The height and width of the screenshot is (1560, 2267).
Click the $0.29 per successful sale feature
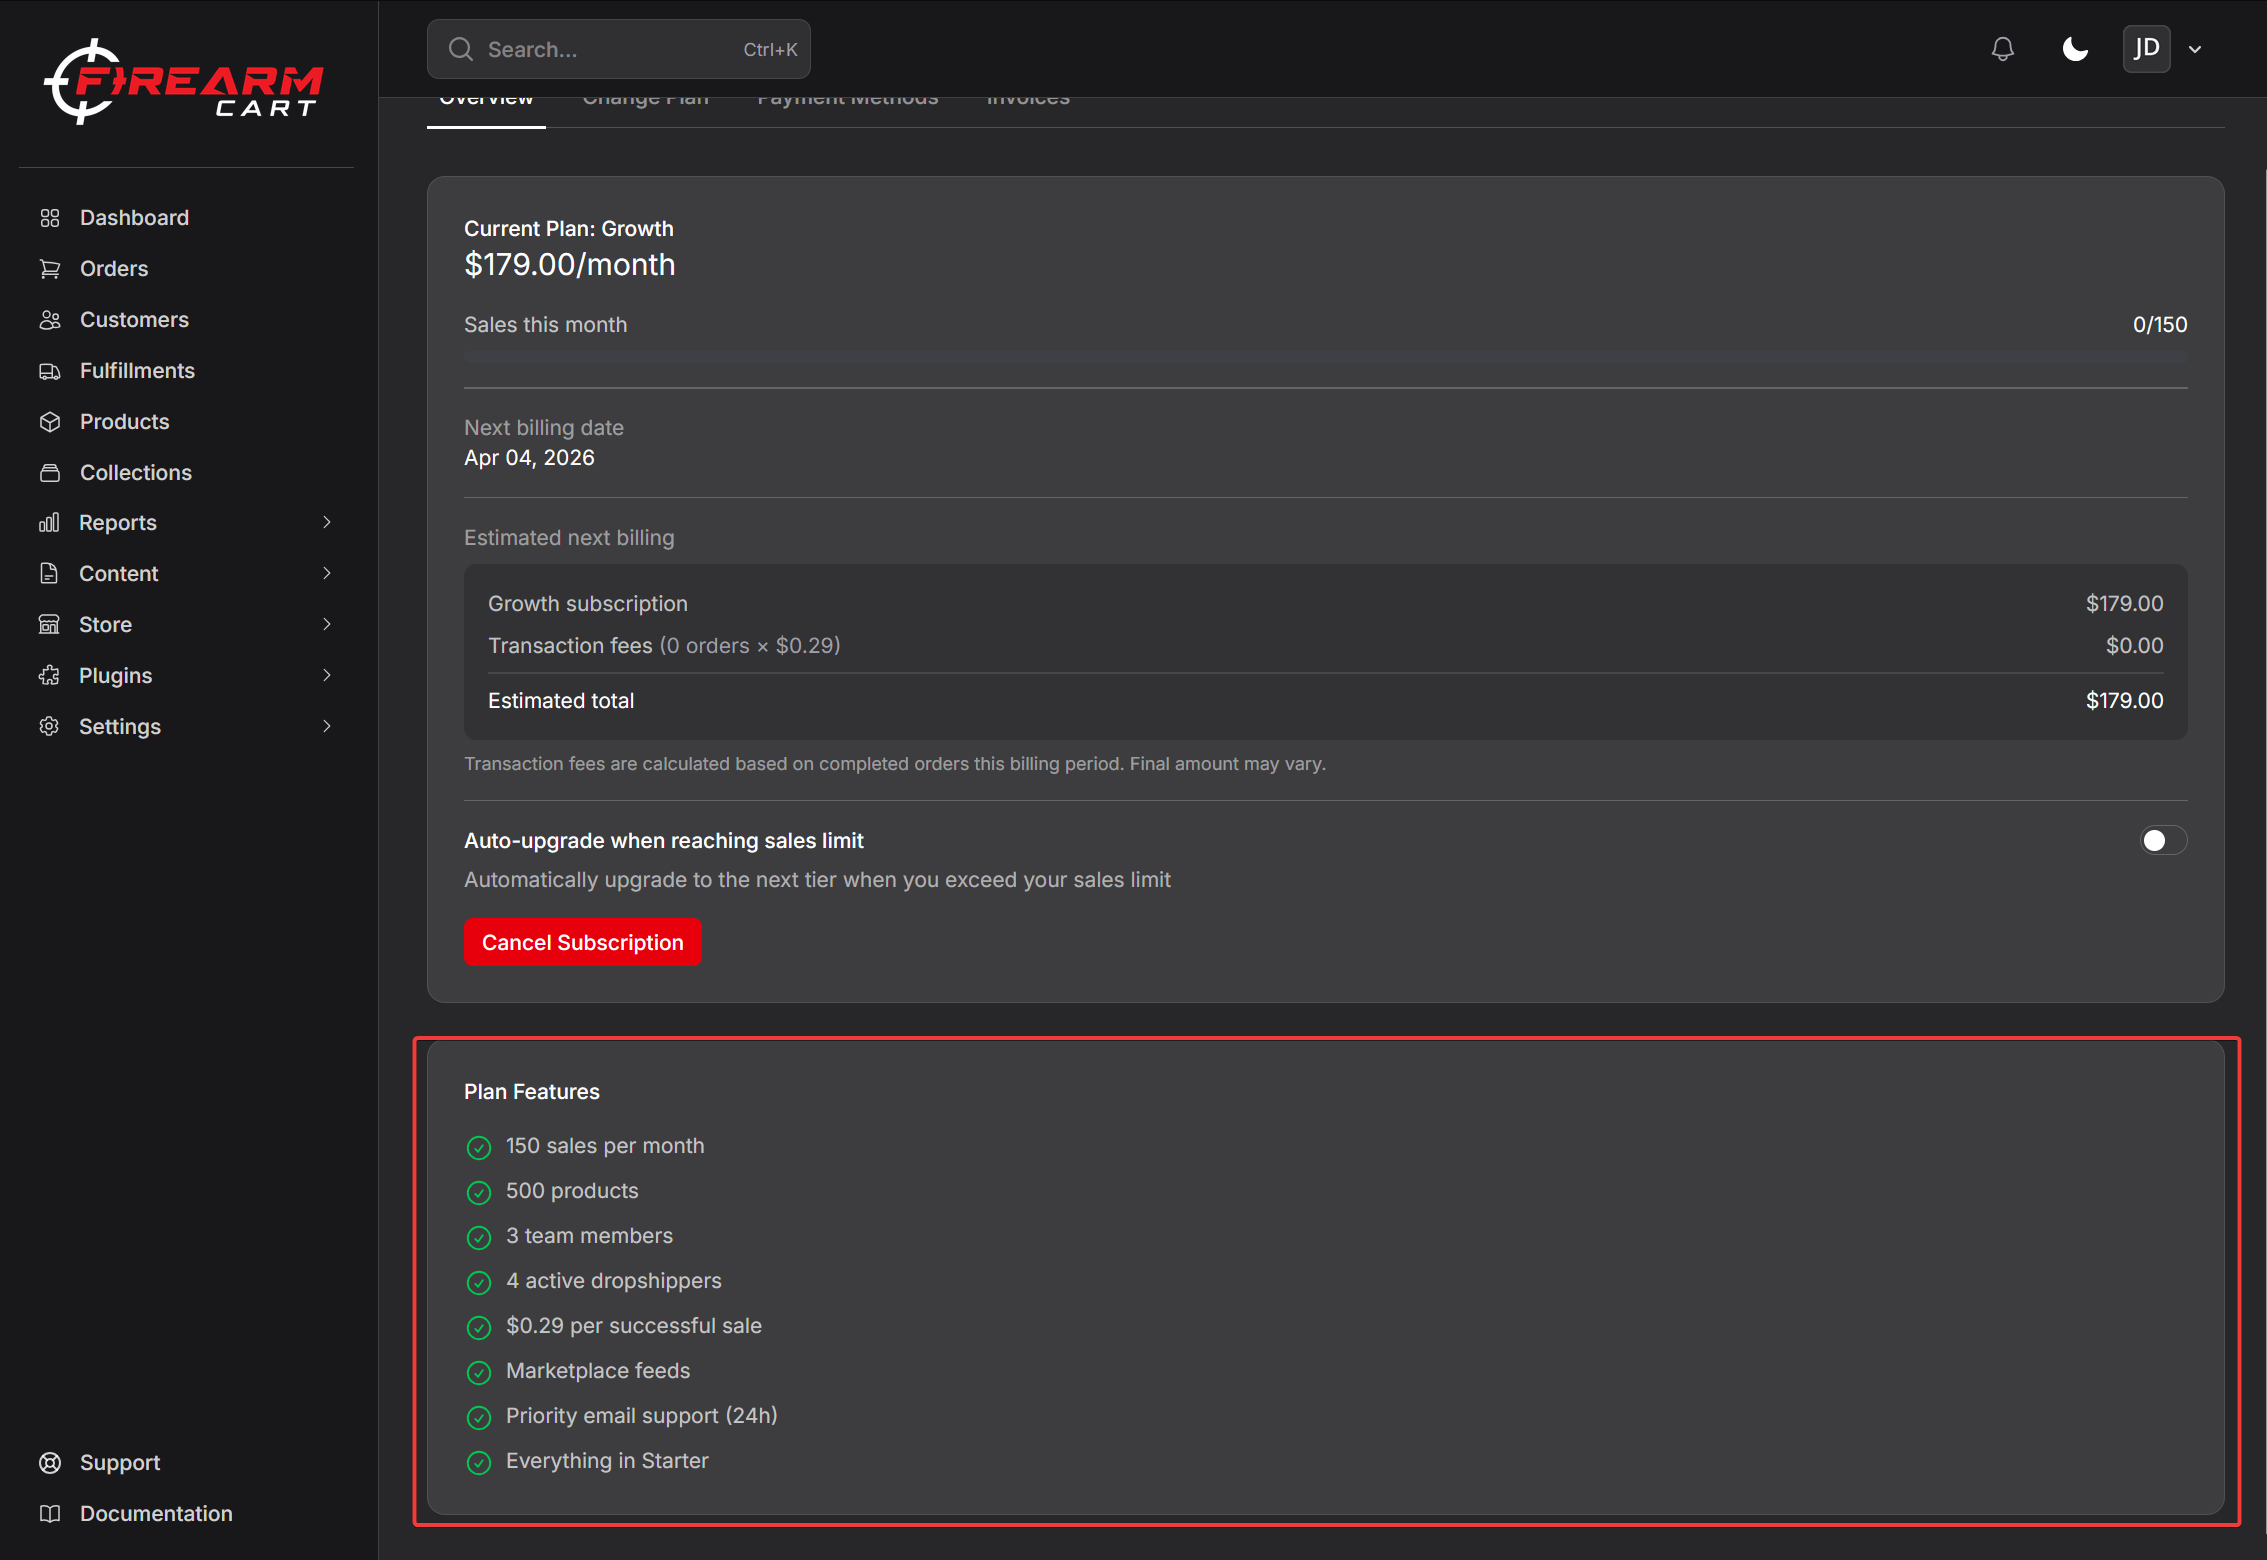click(634, 1326)
